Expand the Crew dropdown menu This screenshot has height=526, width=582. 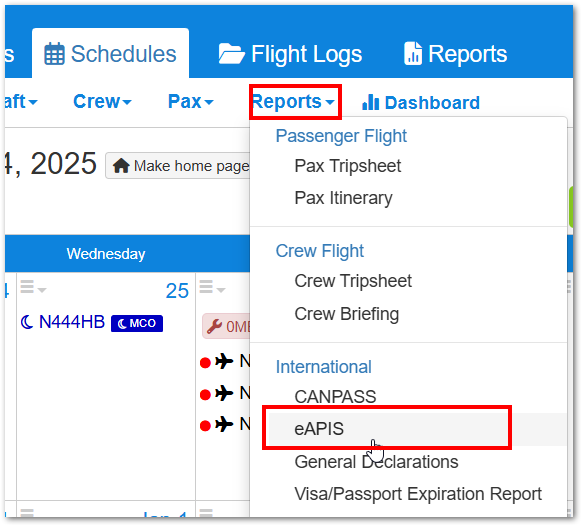(x=102, y=101)
